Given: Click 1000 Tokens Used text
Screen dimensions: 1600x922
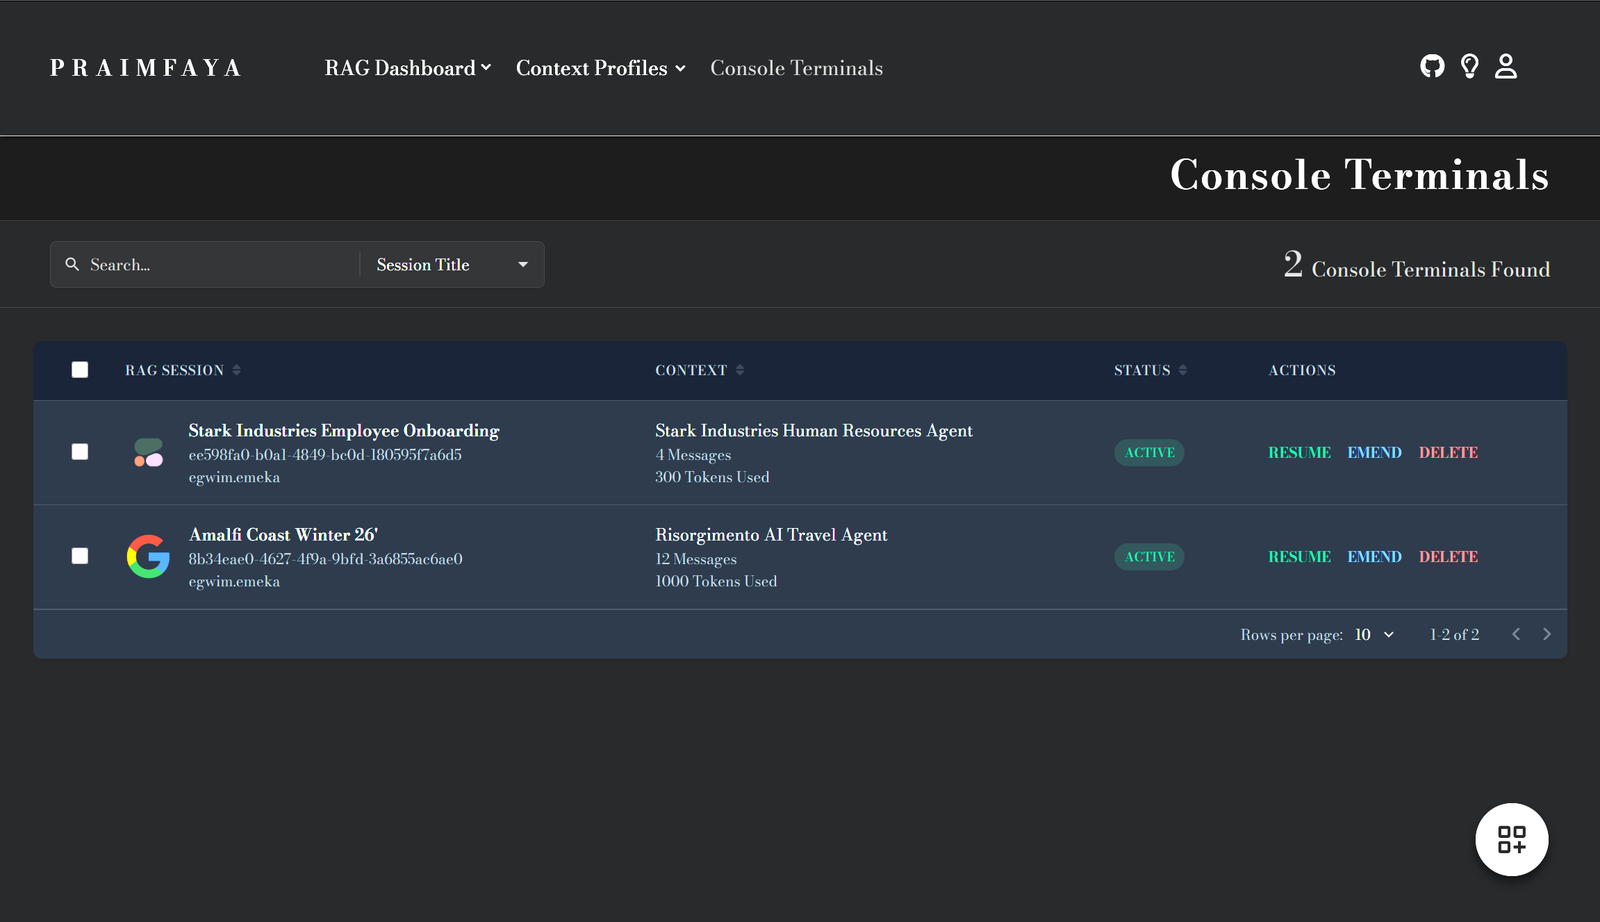Looking at the screenshot, I should pyautogui.click(x=716, y=581).
